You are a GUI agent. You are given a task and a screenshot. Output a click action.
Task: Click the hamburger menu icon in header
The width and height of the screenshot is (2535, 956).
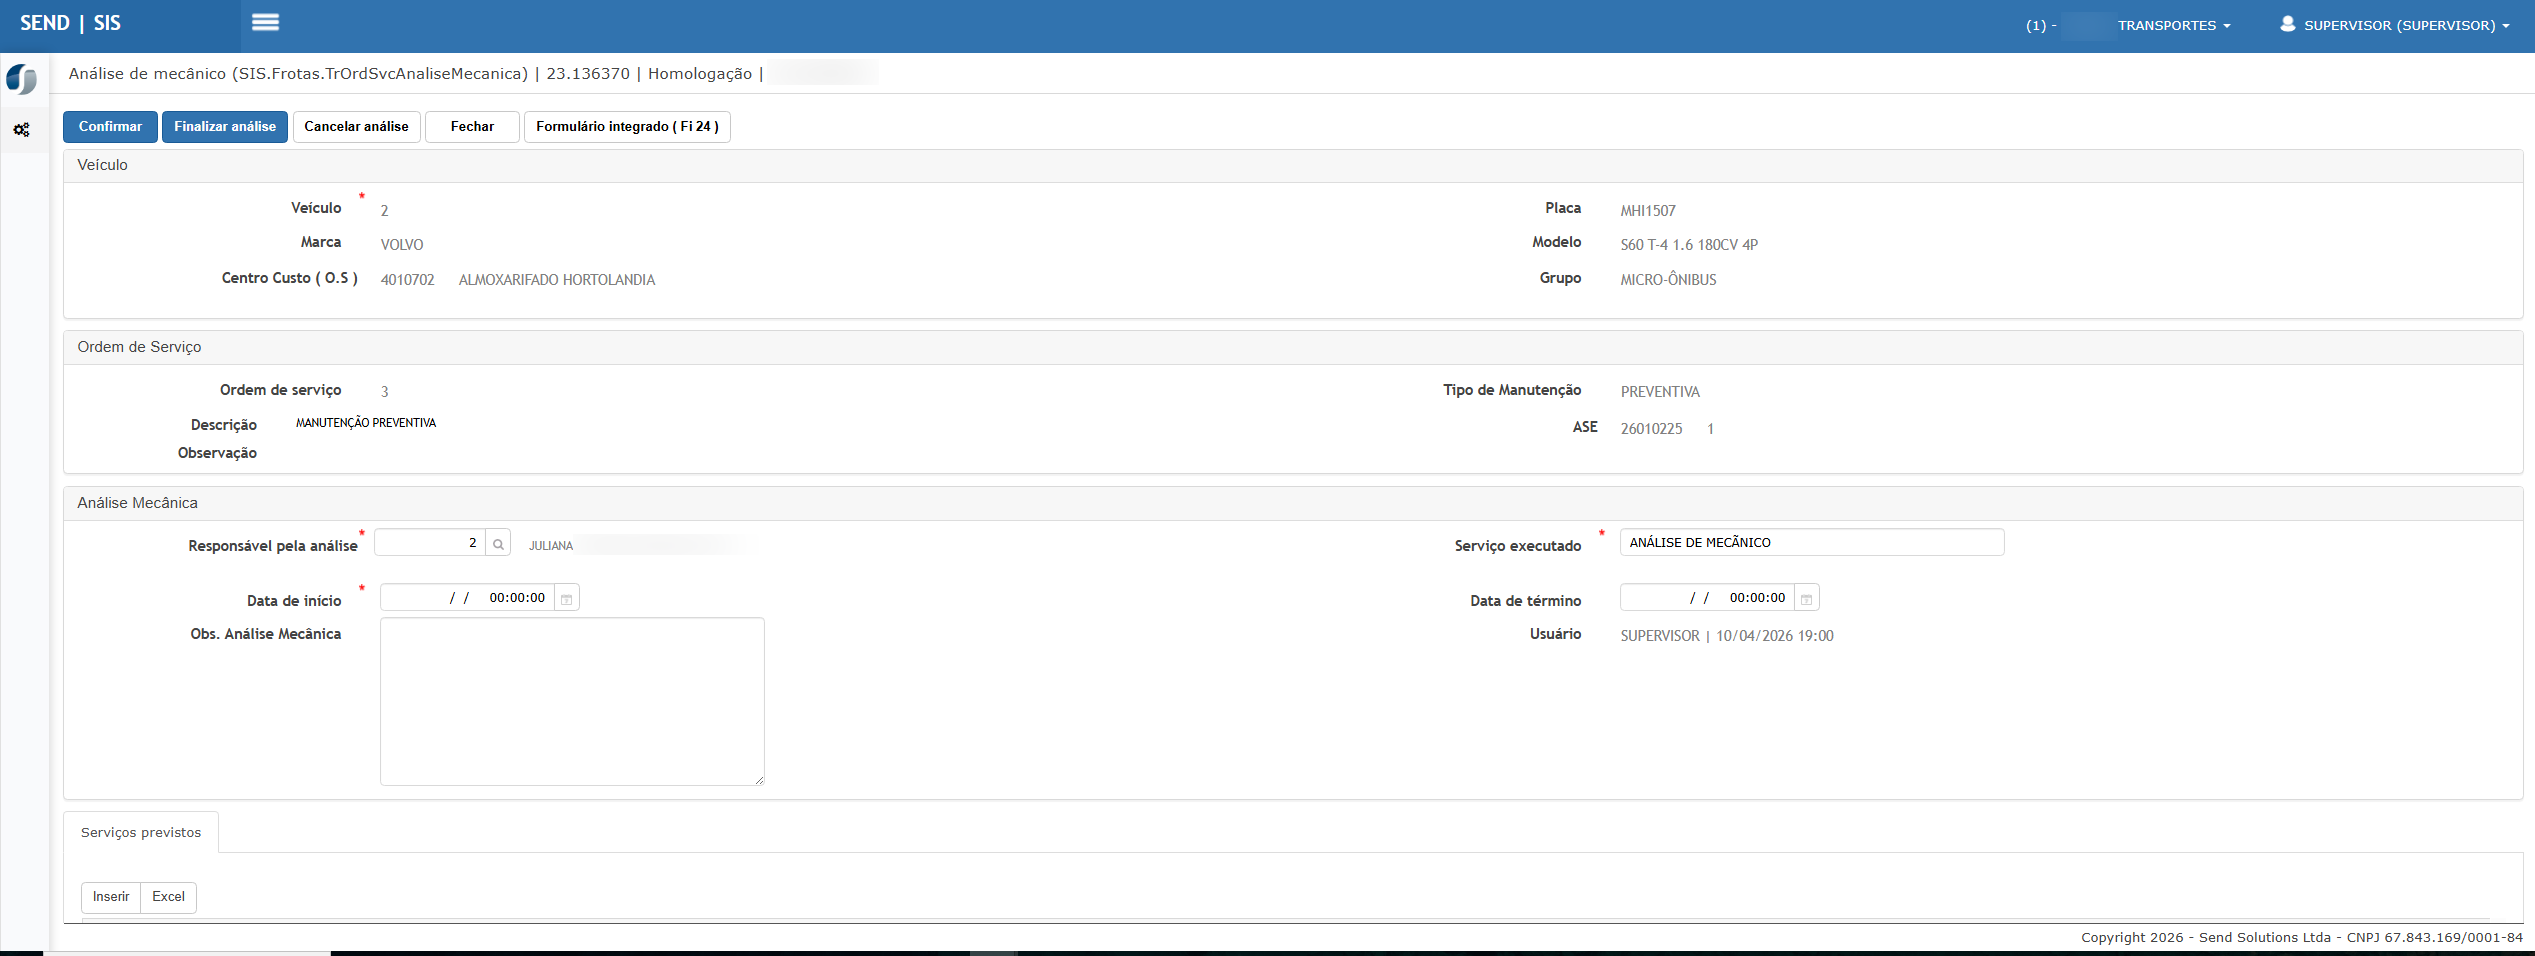(265, 23)
